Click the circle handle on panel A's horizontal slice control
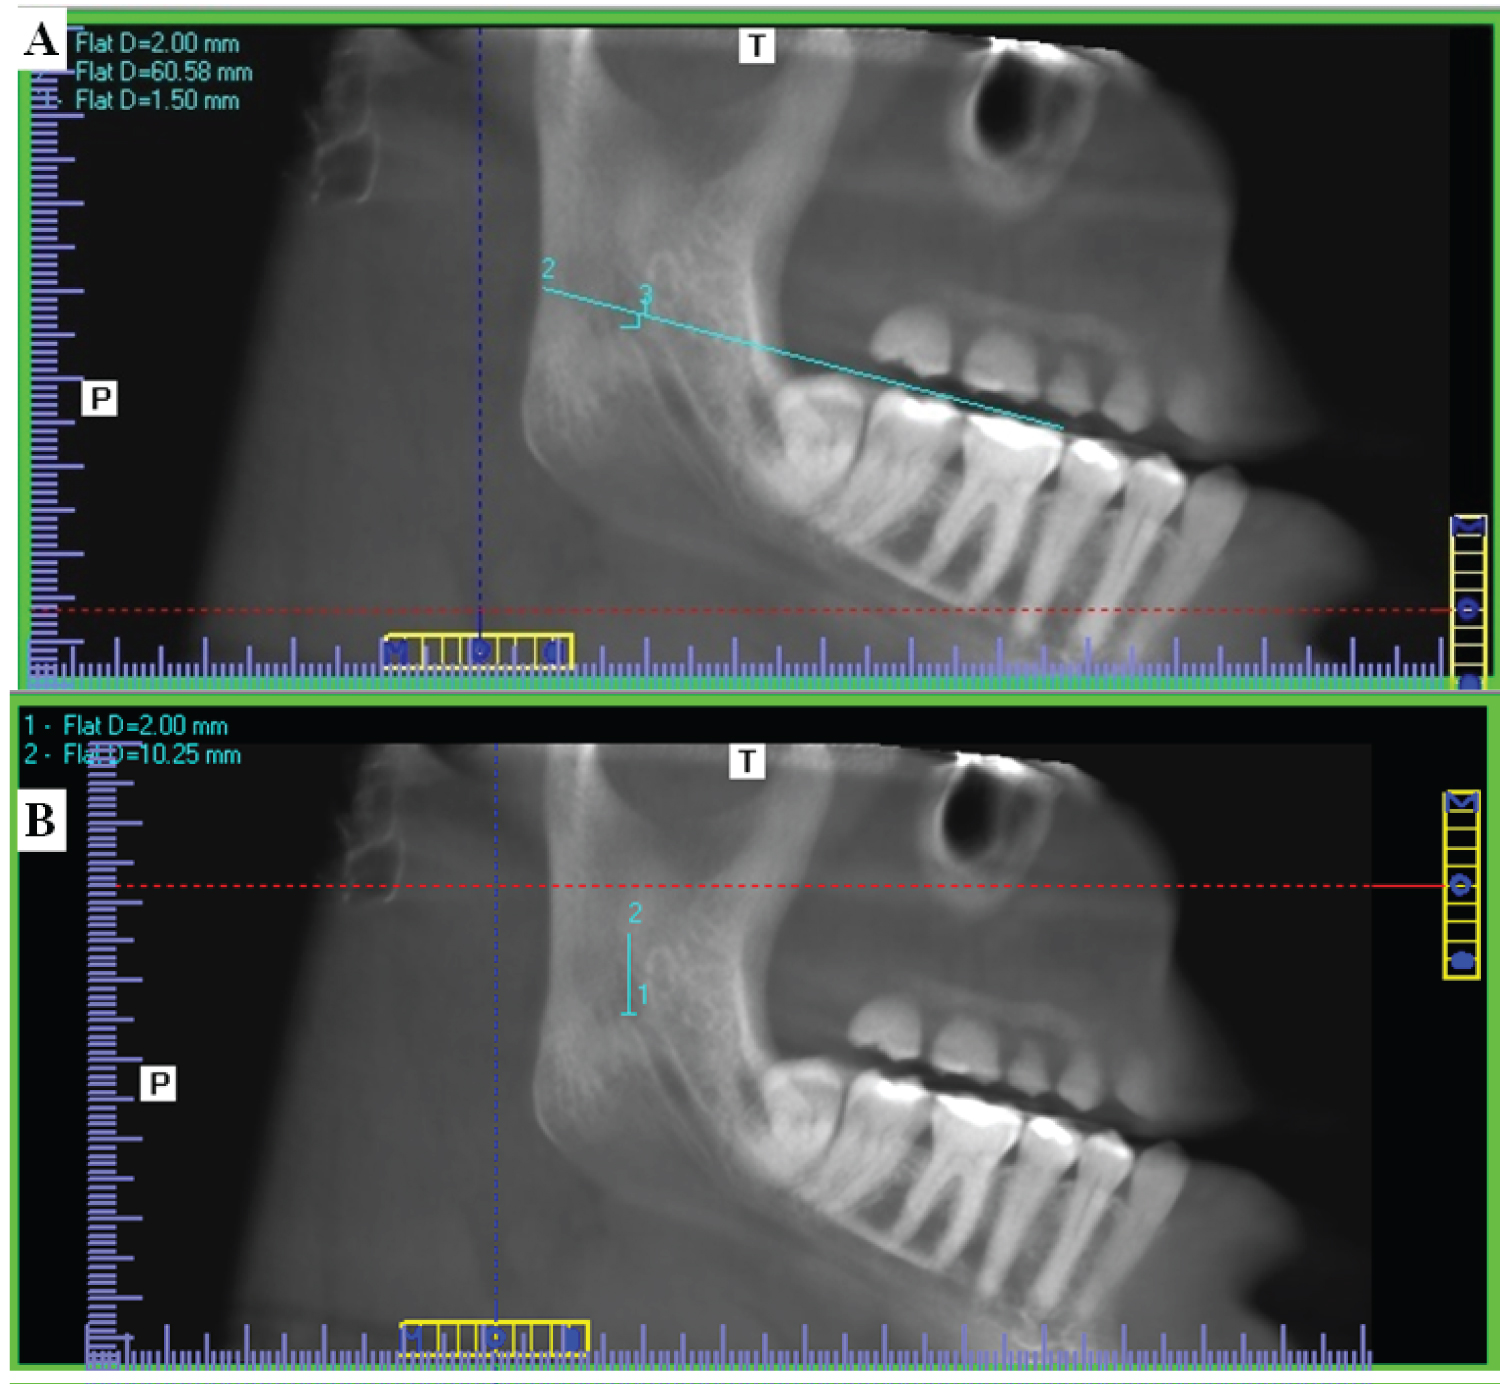This screenshot has width=1500, height=1384. 480,652
